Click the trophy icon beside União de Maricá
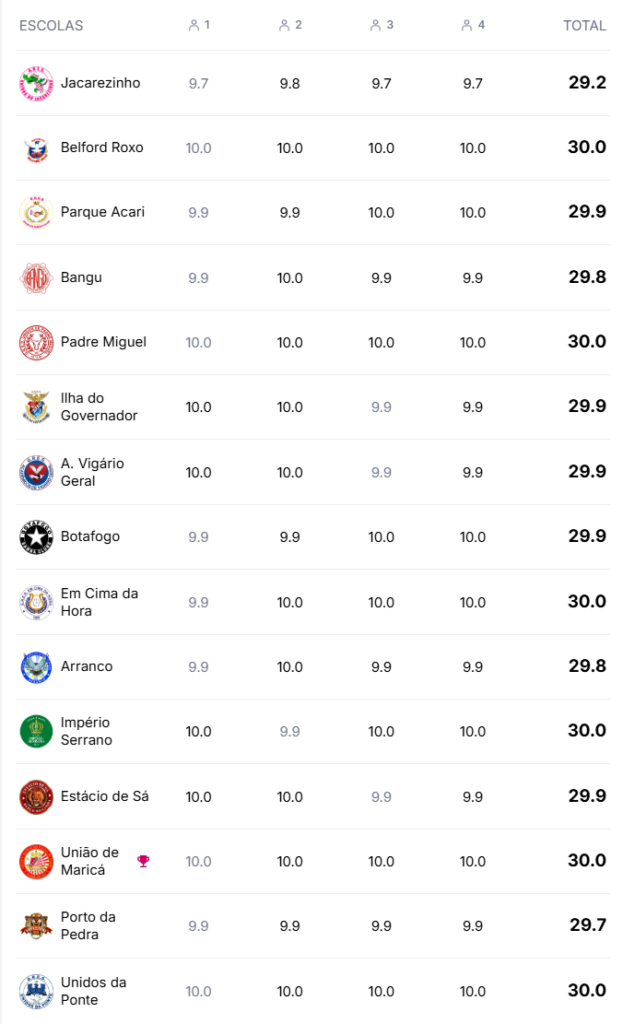 [143, 861]
